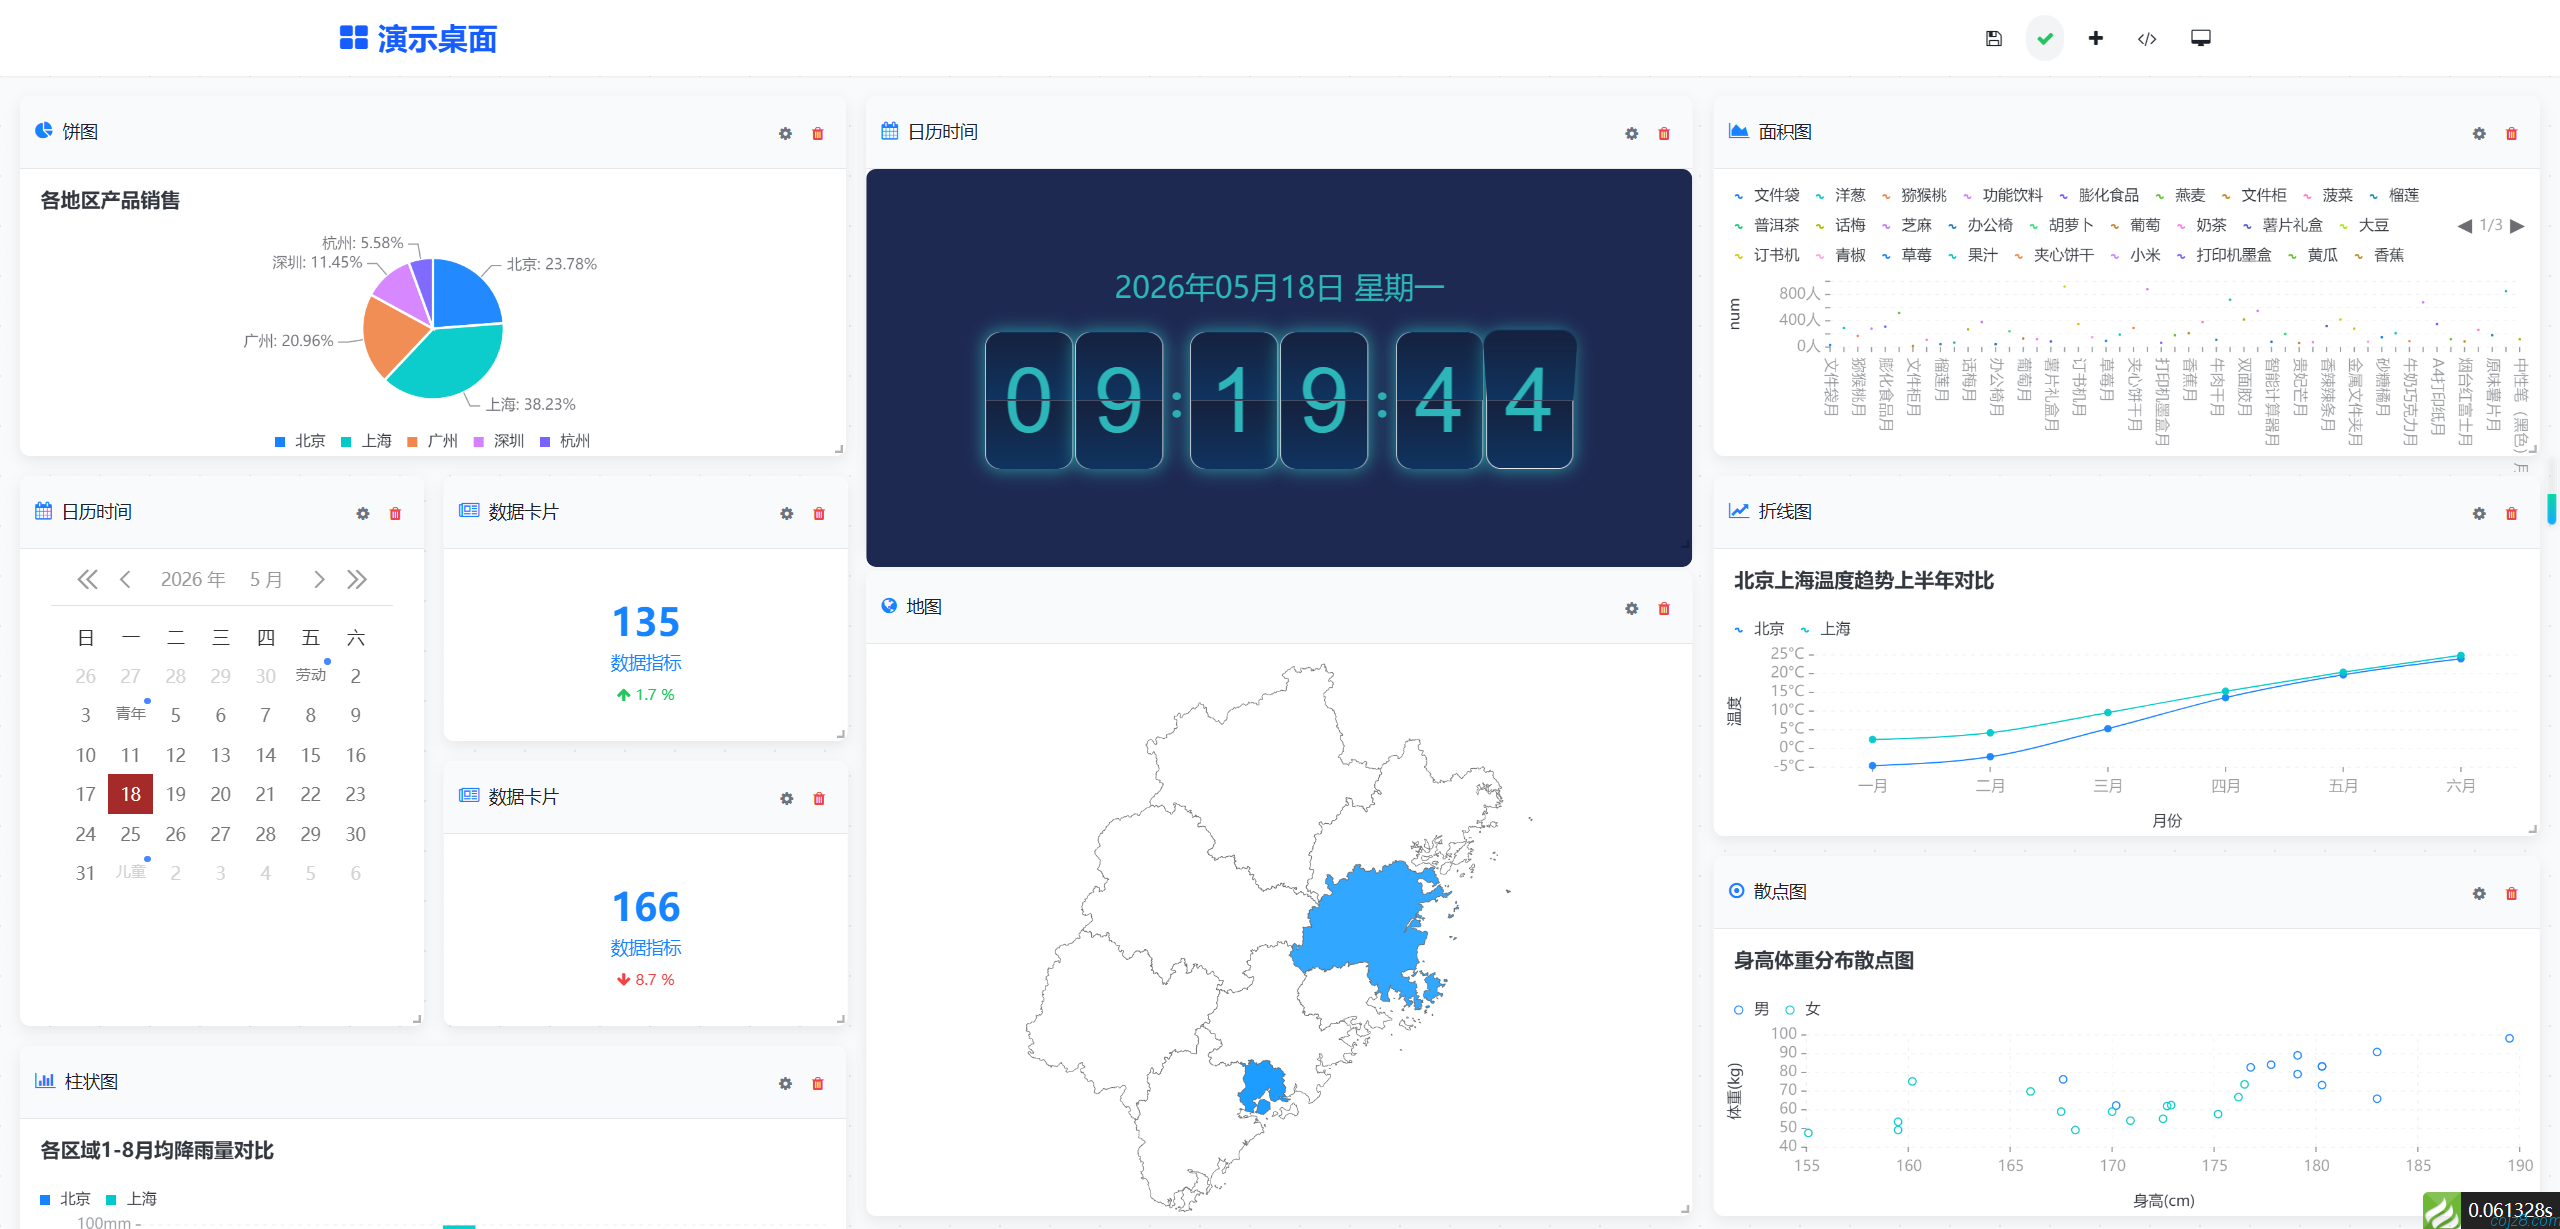Go to previous month in calendar
The width and height of the screenshot is (2560, 1229).
[x=125, y=579]
